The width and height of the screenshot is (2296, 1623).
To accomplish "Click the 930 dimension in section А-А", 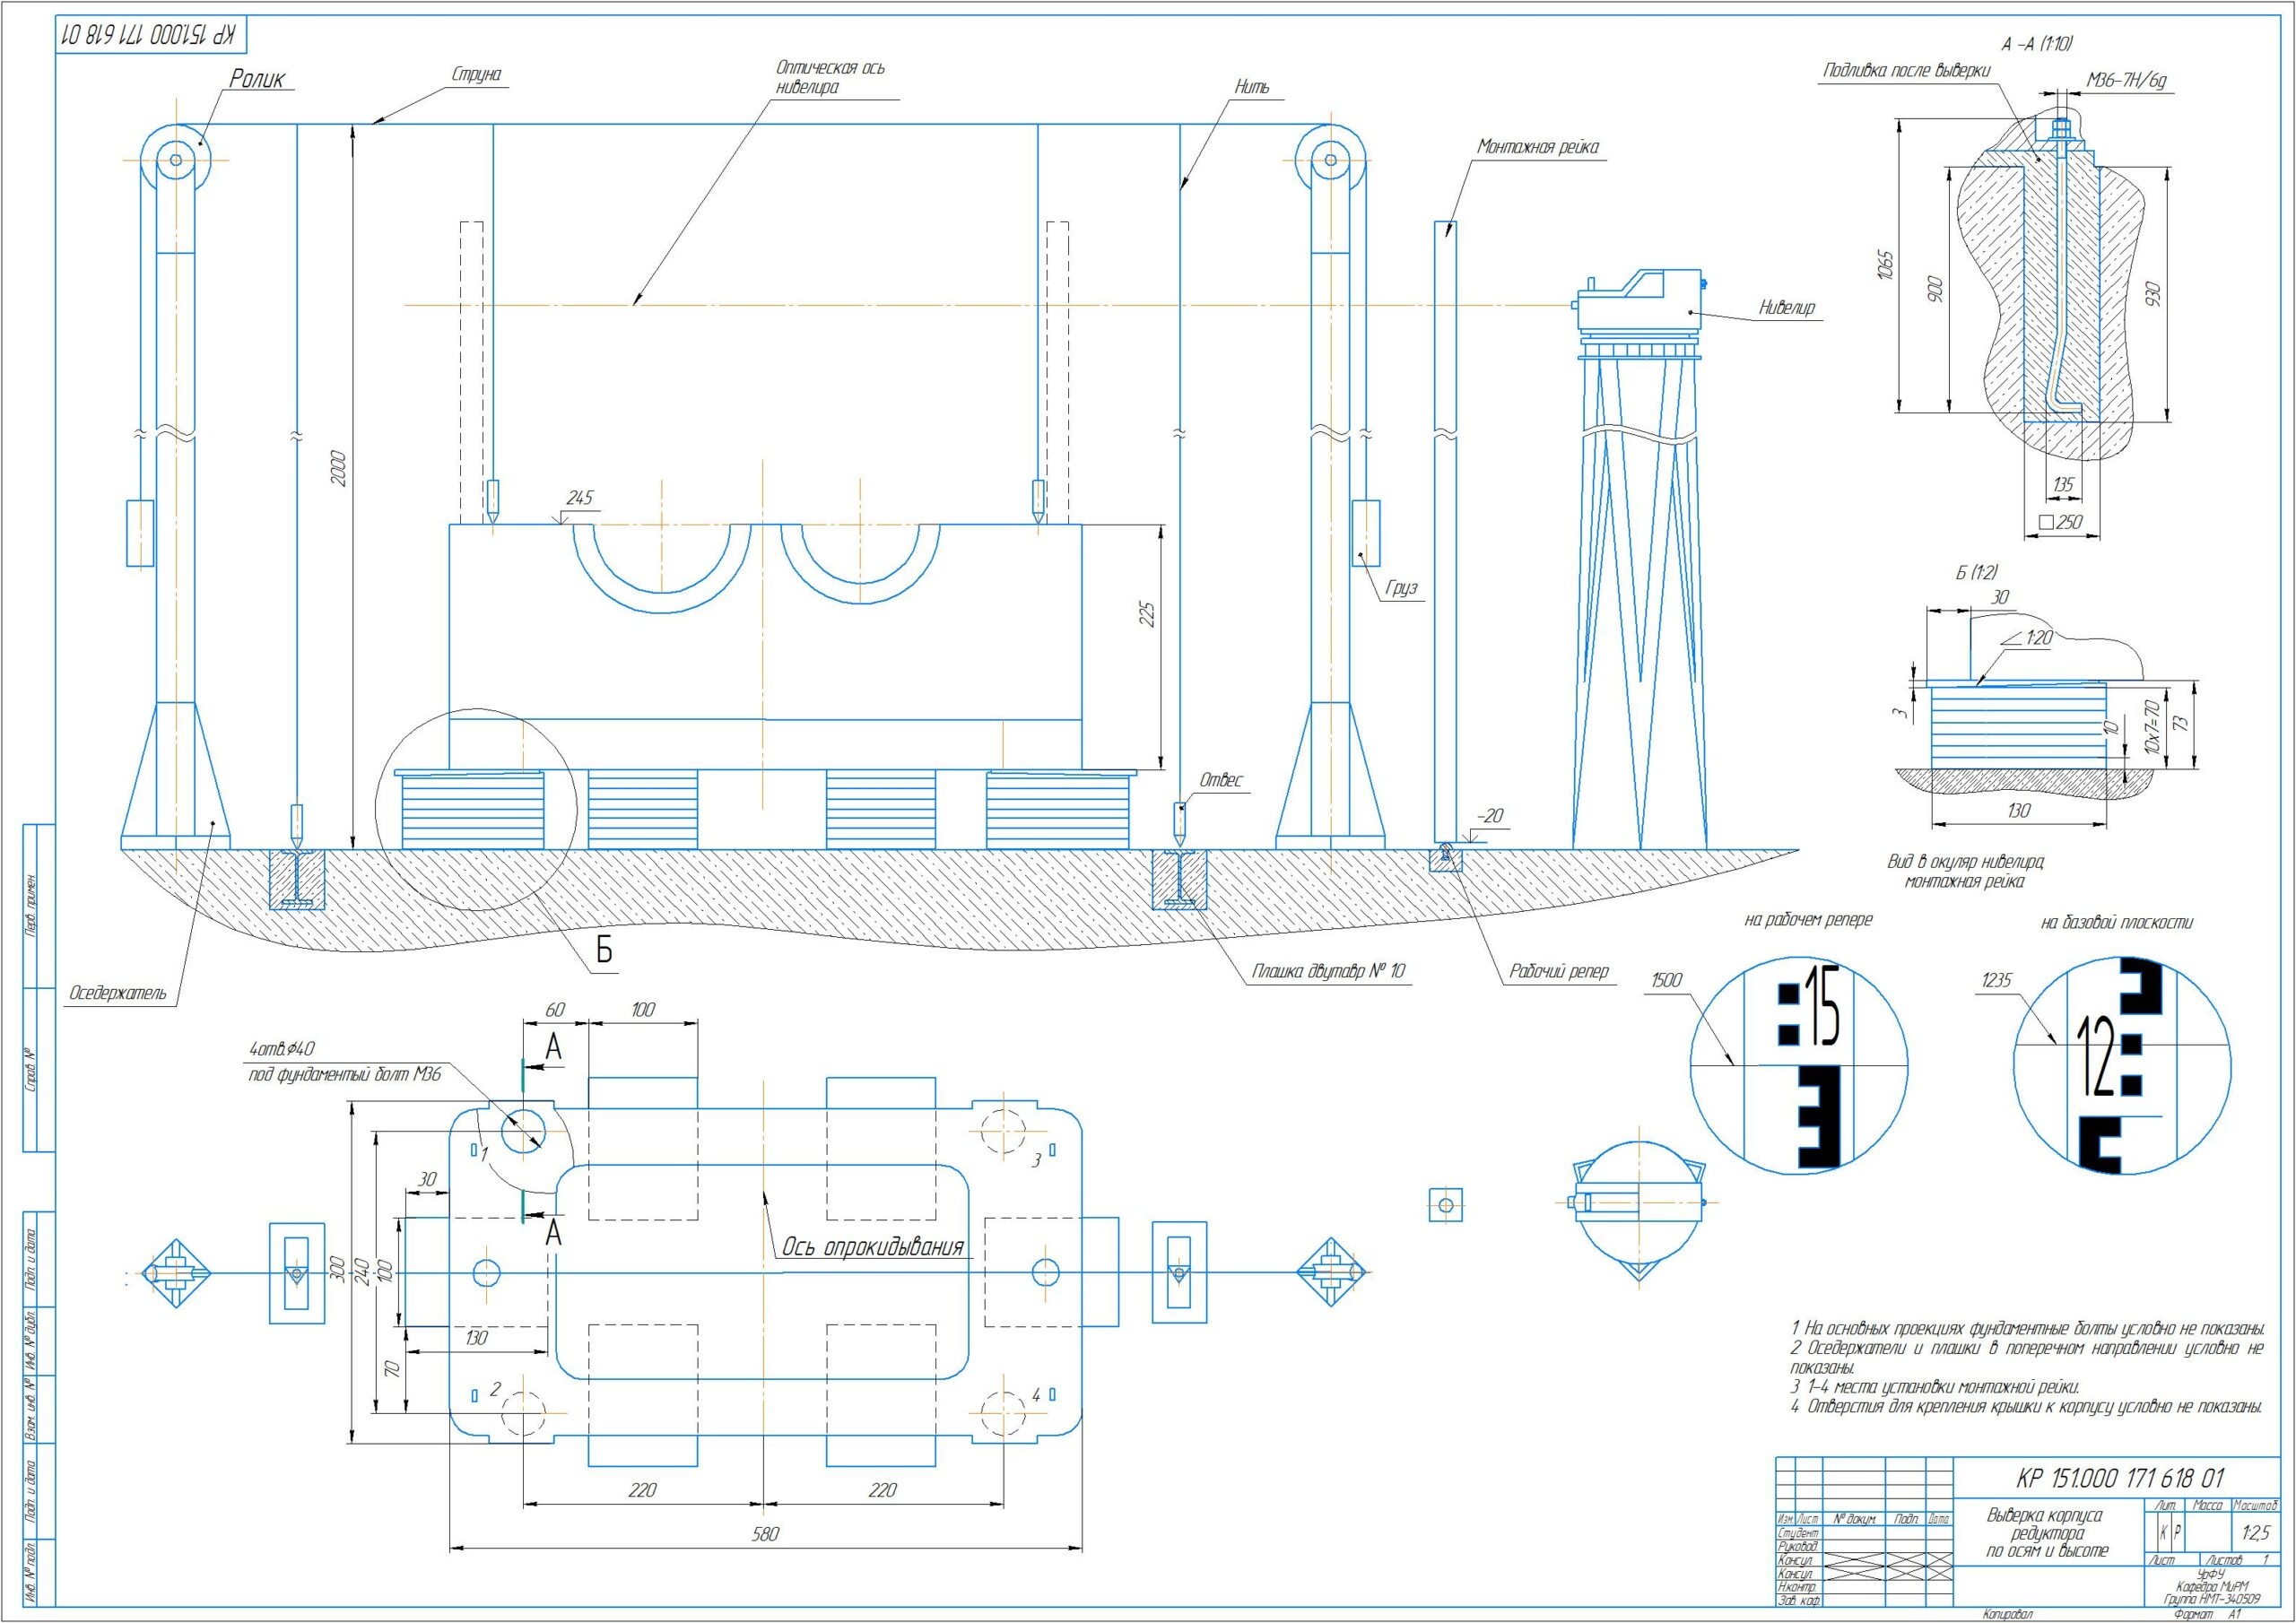I will 2154,294.
